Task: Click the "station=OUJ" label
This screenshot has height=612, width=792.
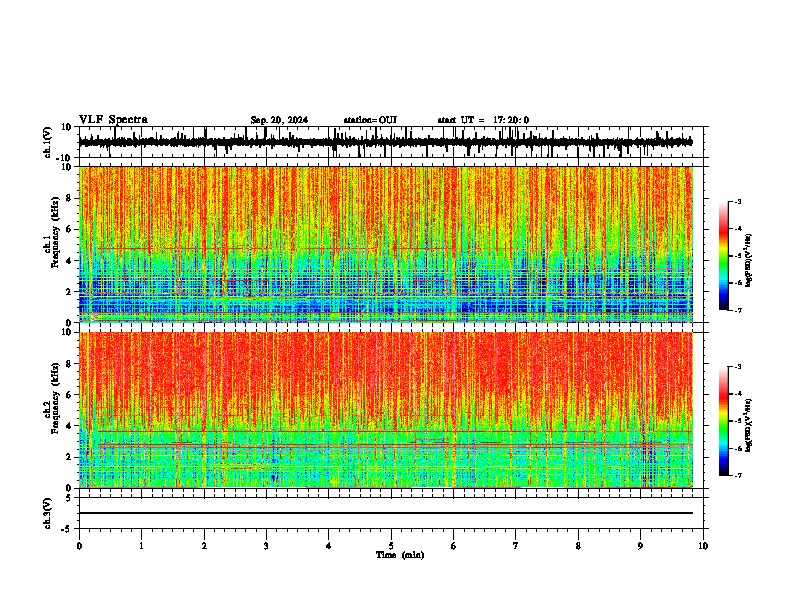Action: click(x=370, y=120)
